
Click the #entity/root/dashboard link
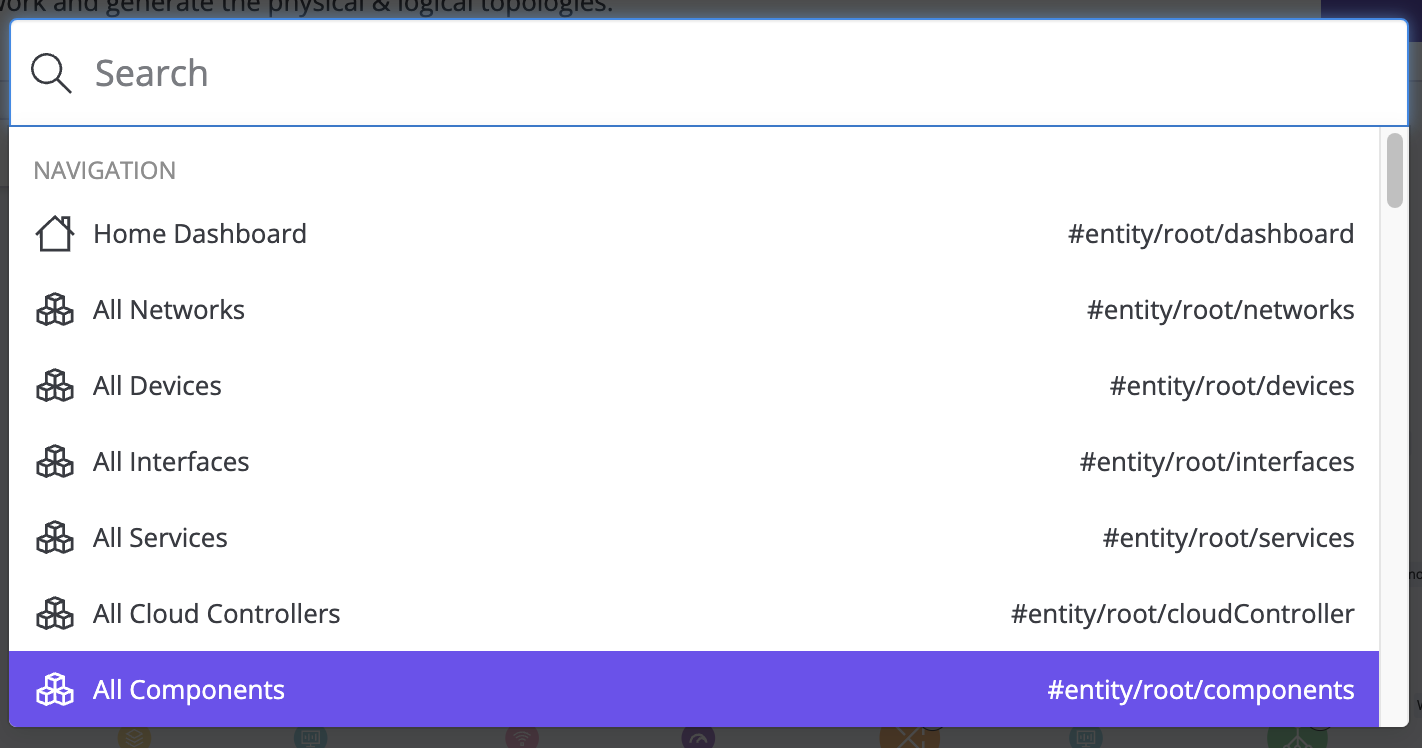[x=1212, y=233]
